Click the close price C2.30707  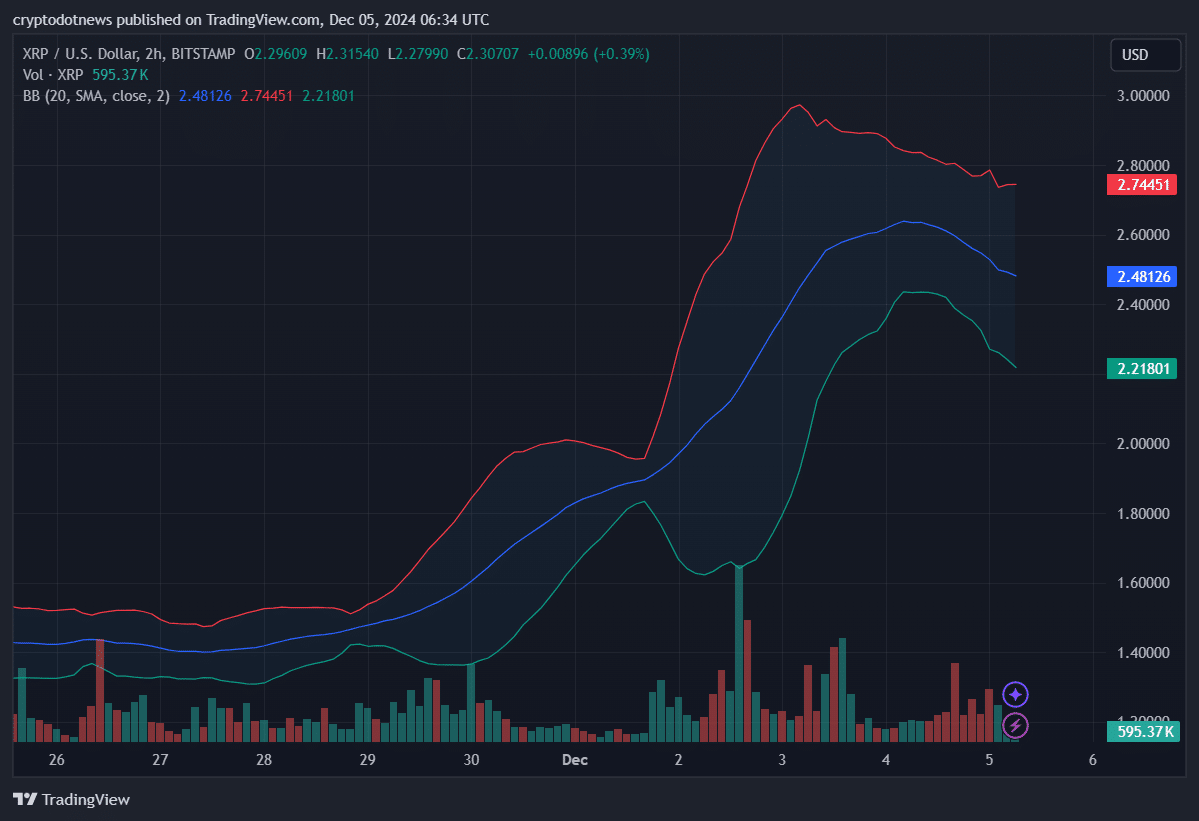[x=487, y=54]
